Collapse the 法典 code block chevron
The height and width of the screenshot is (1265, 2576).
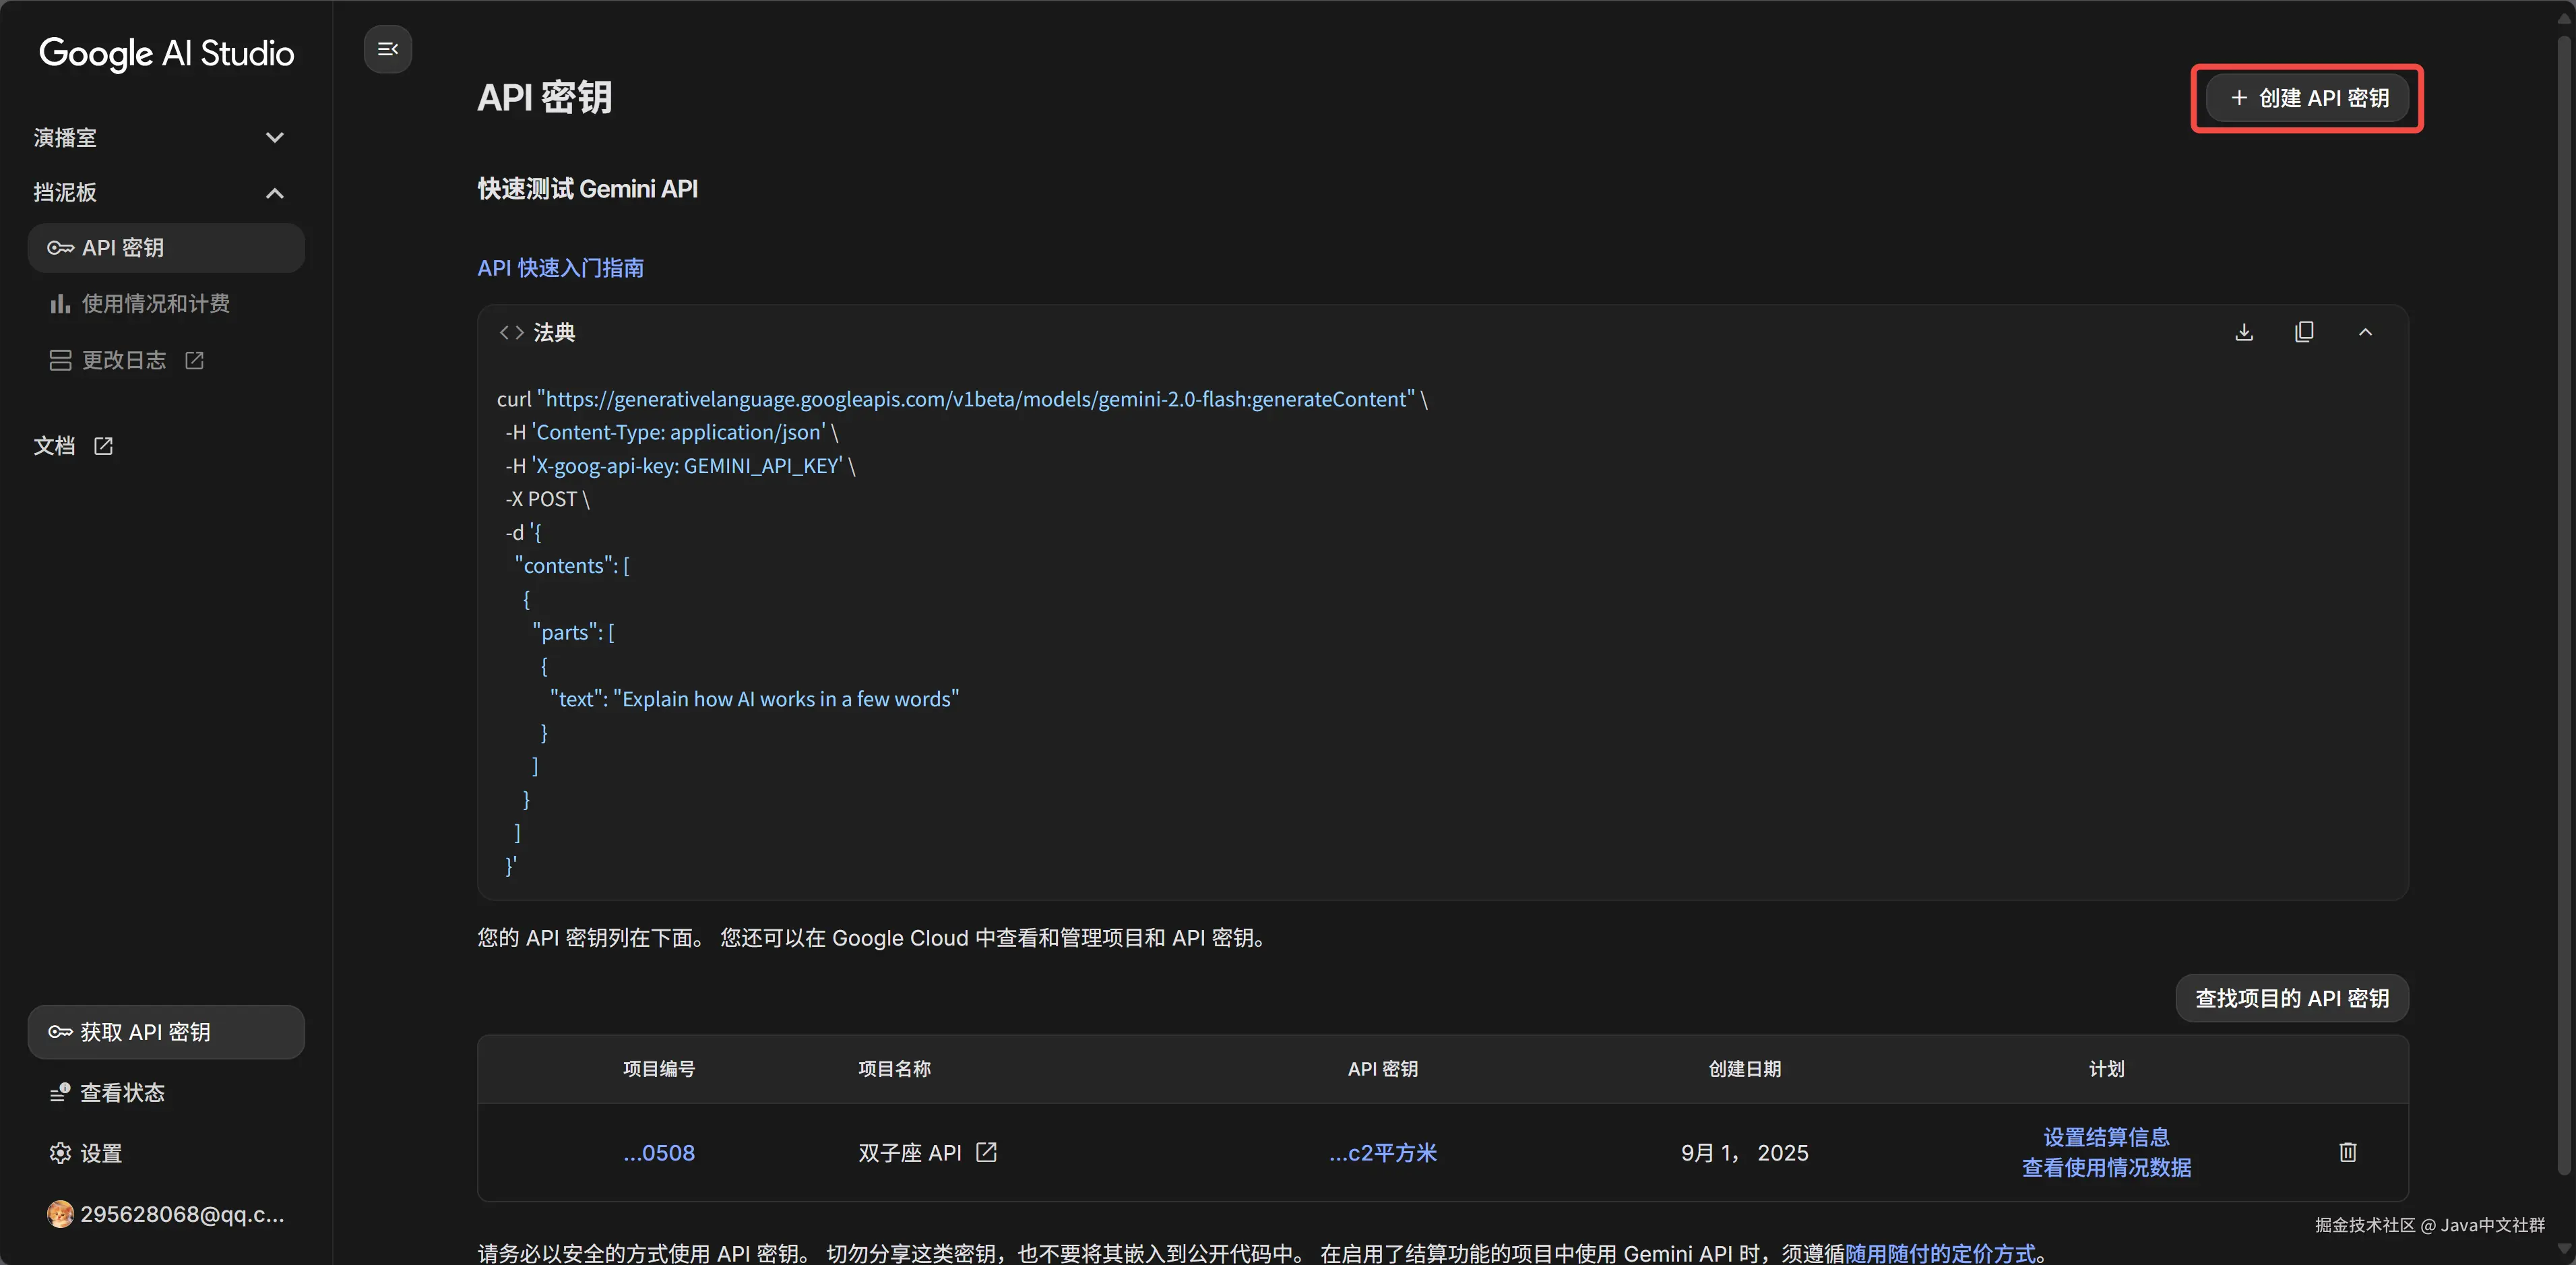coord(2365,332)
